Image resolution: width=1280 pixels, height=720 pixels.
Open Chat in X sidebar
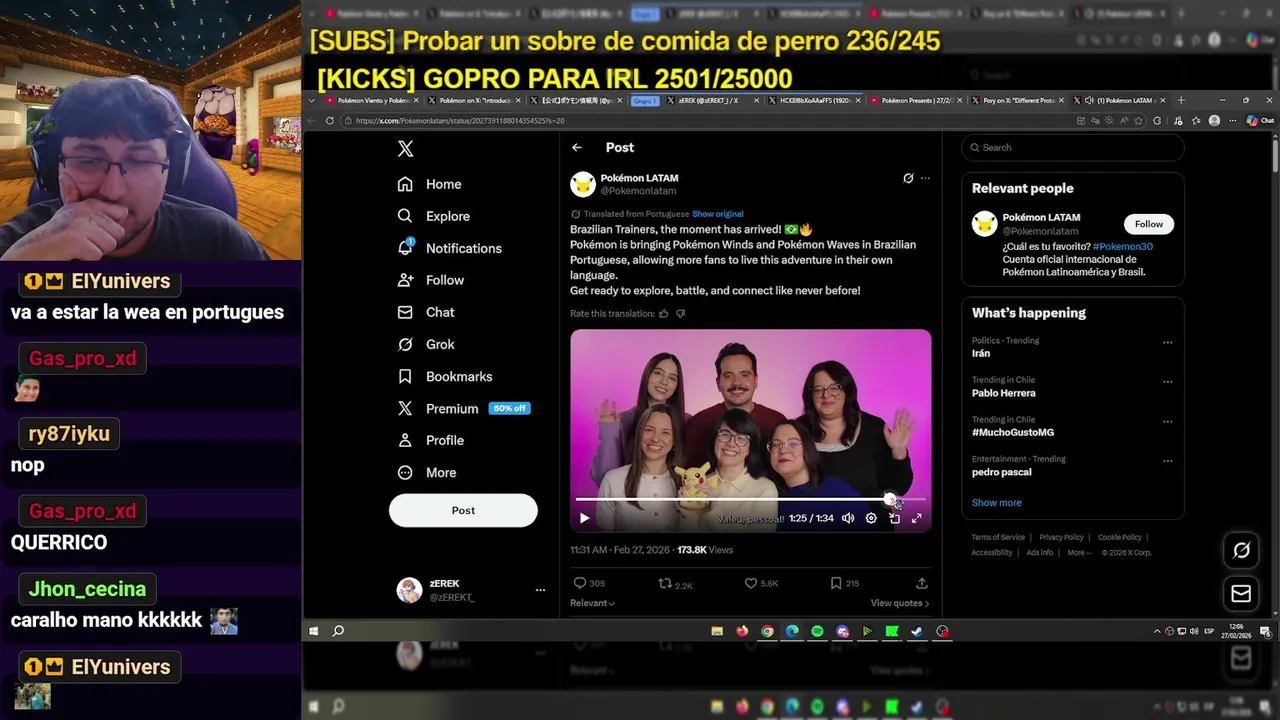[425, 312]
